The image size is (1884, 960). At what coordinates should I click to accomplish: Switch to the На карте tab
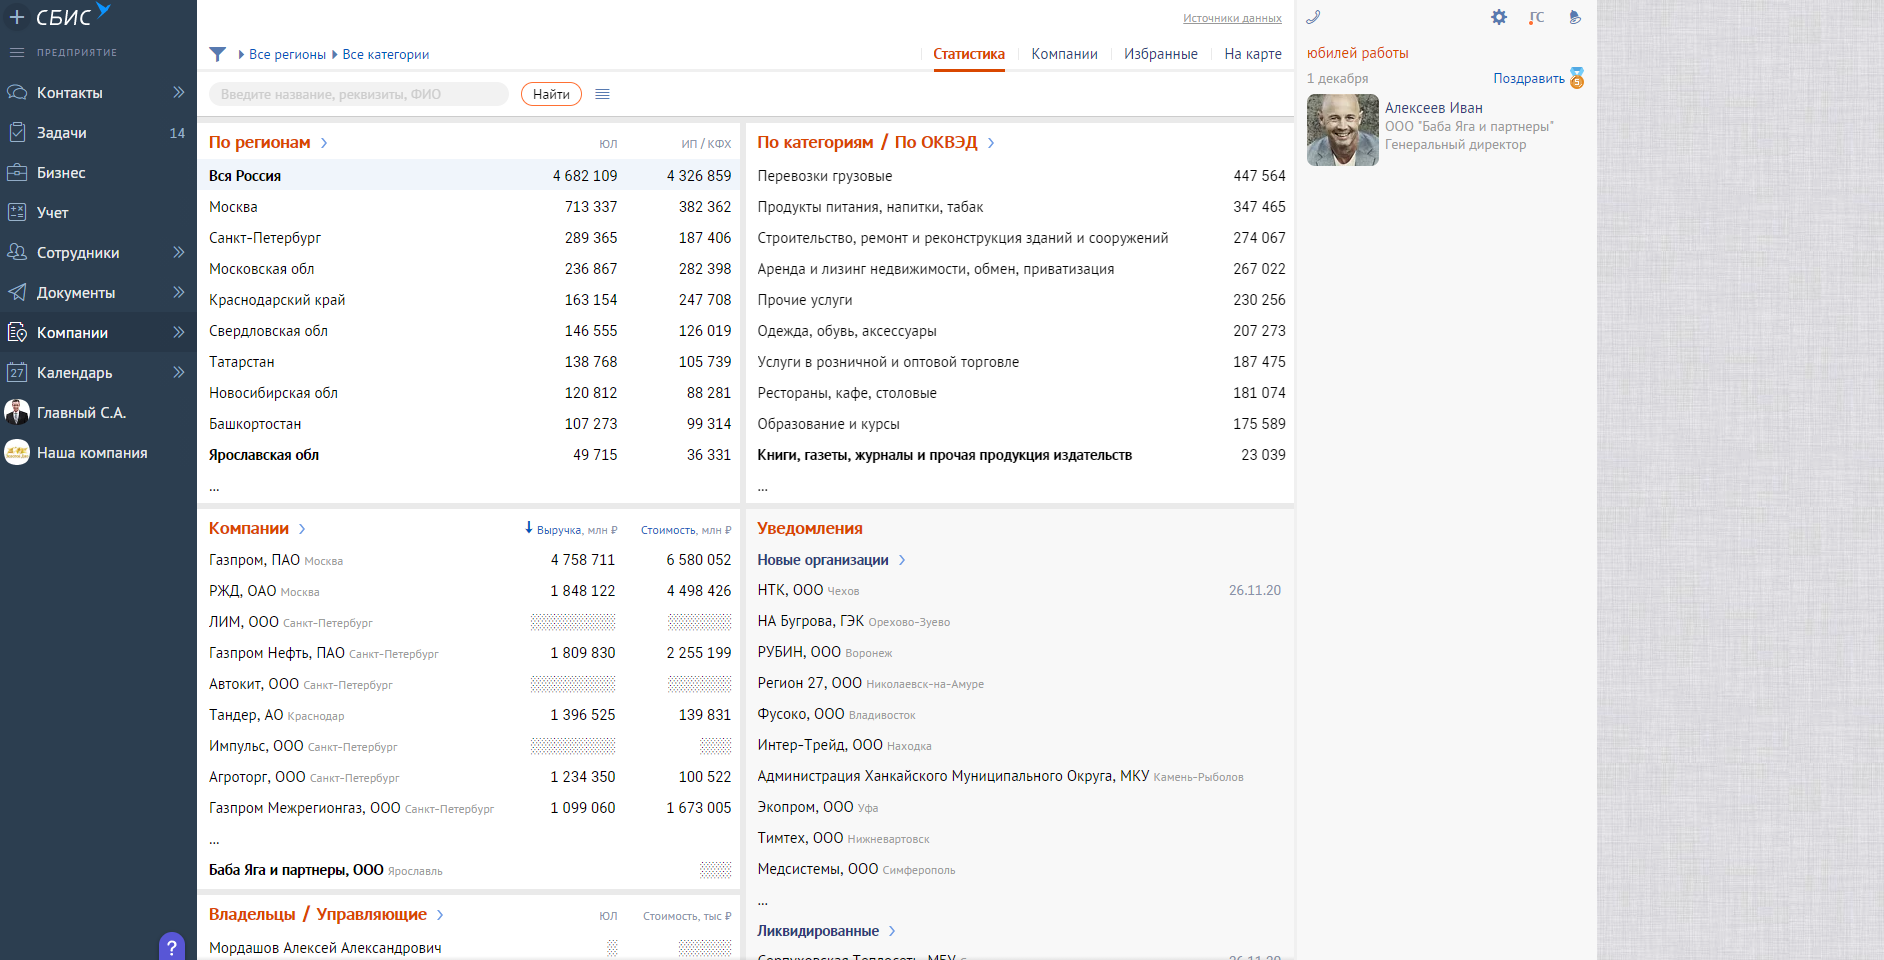coord(1253,54)
